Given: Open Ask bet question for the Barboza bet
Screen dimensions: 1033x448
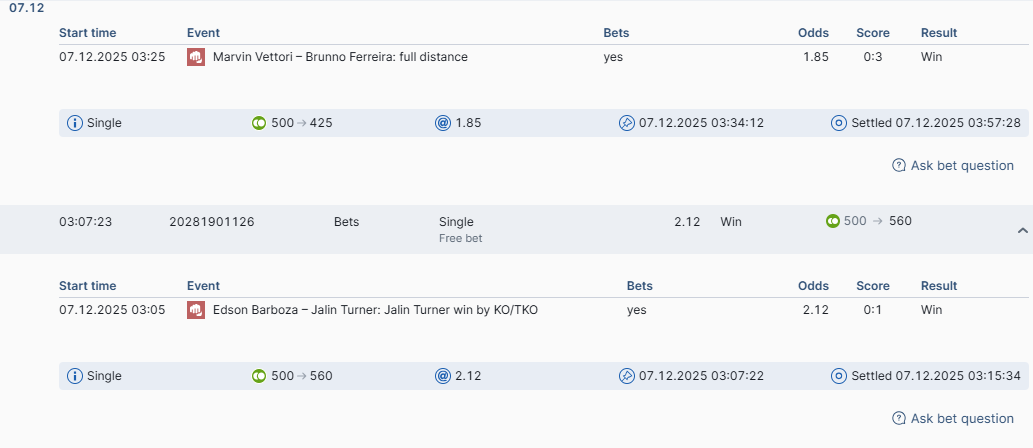Looking at the screenshot, I should [x=953, y=419].
